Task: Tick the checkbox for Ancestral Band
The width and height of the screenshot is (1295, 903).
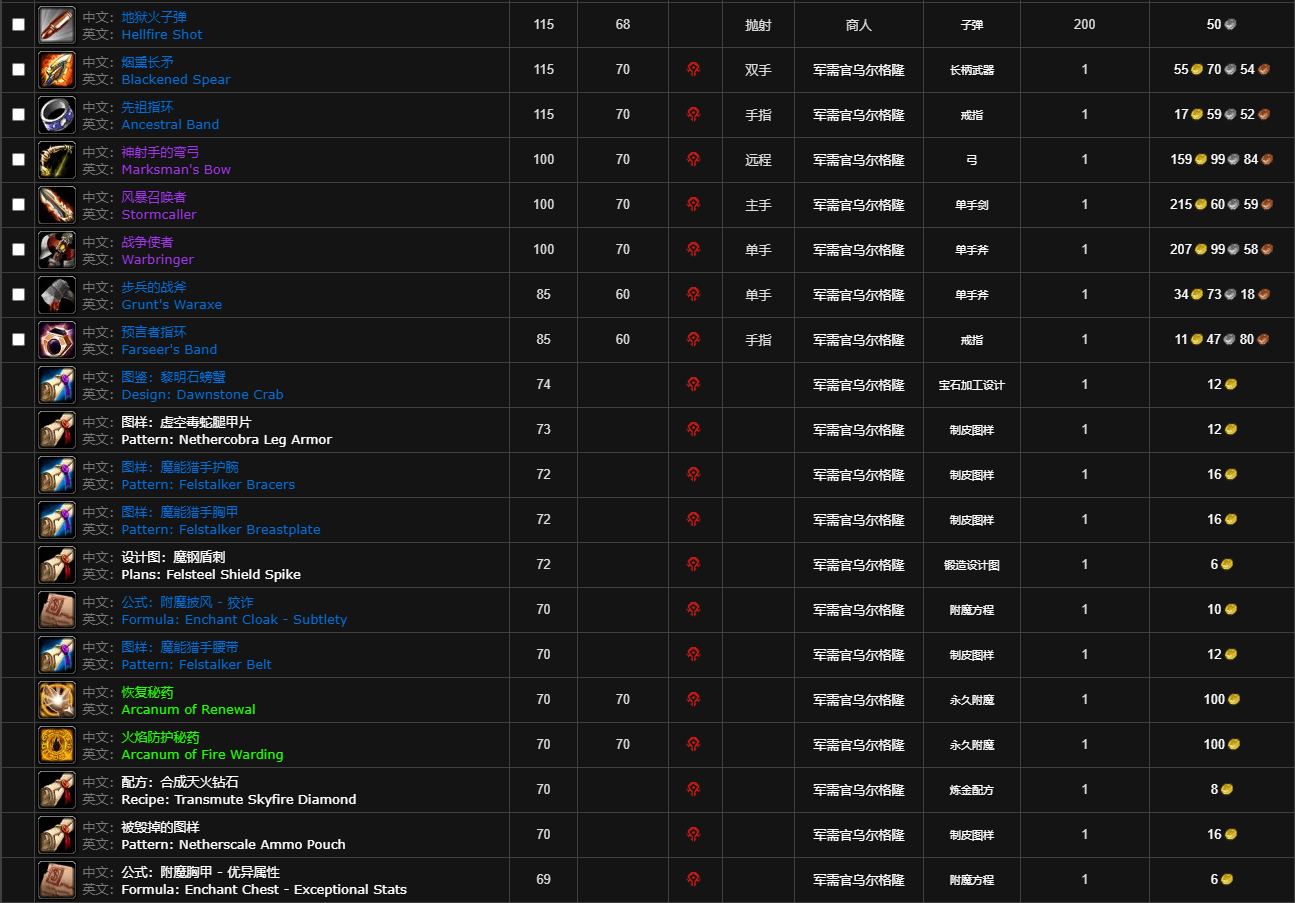Action: pyautogui.click(x=18, y=115)
